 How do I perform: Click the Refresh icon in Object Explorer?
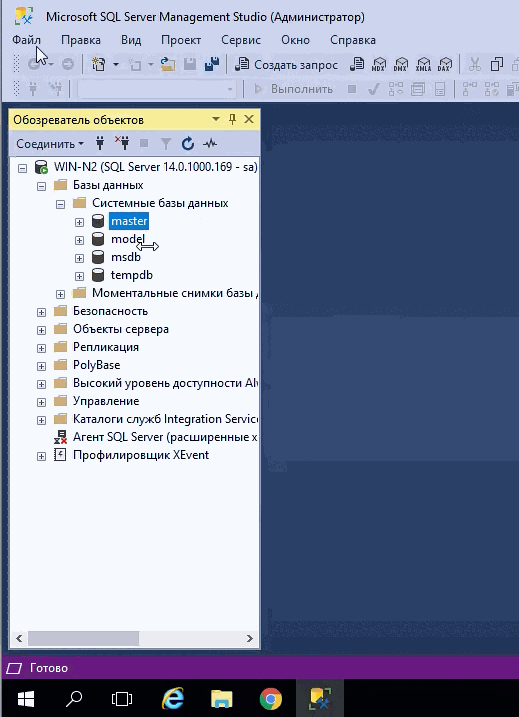point(188,144)
